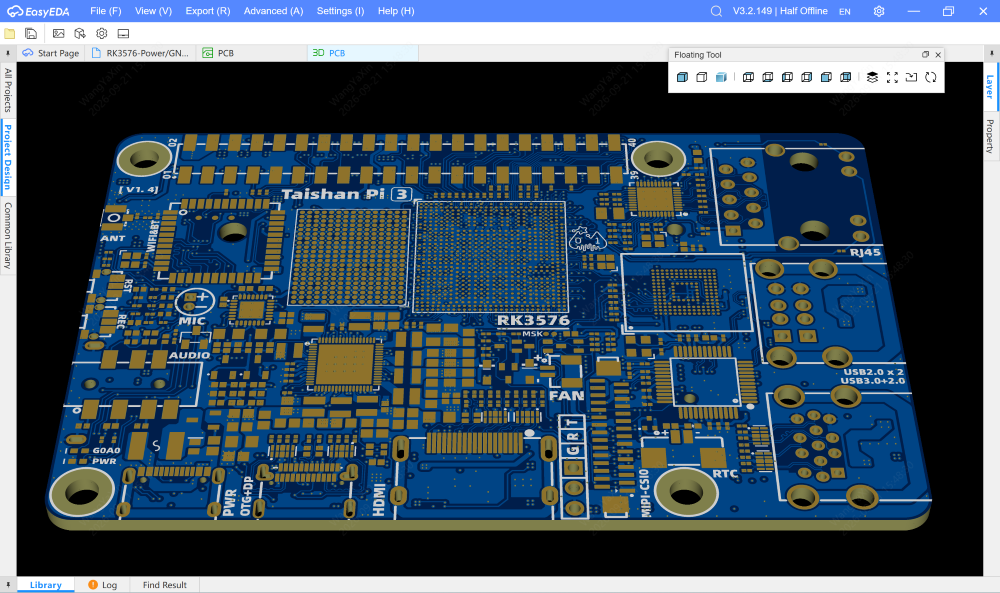Click the USB2.0 x 2 silkscreen label
Viewport: 1000px width, 593px height.
pyautogui.click(x=873, y=372)
